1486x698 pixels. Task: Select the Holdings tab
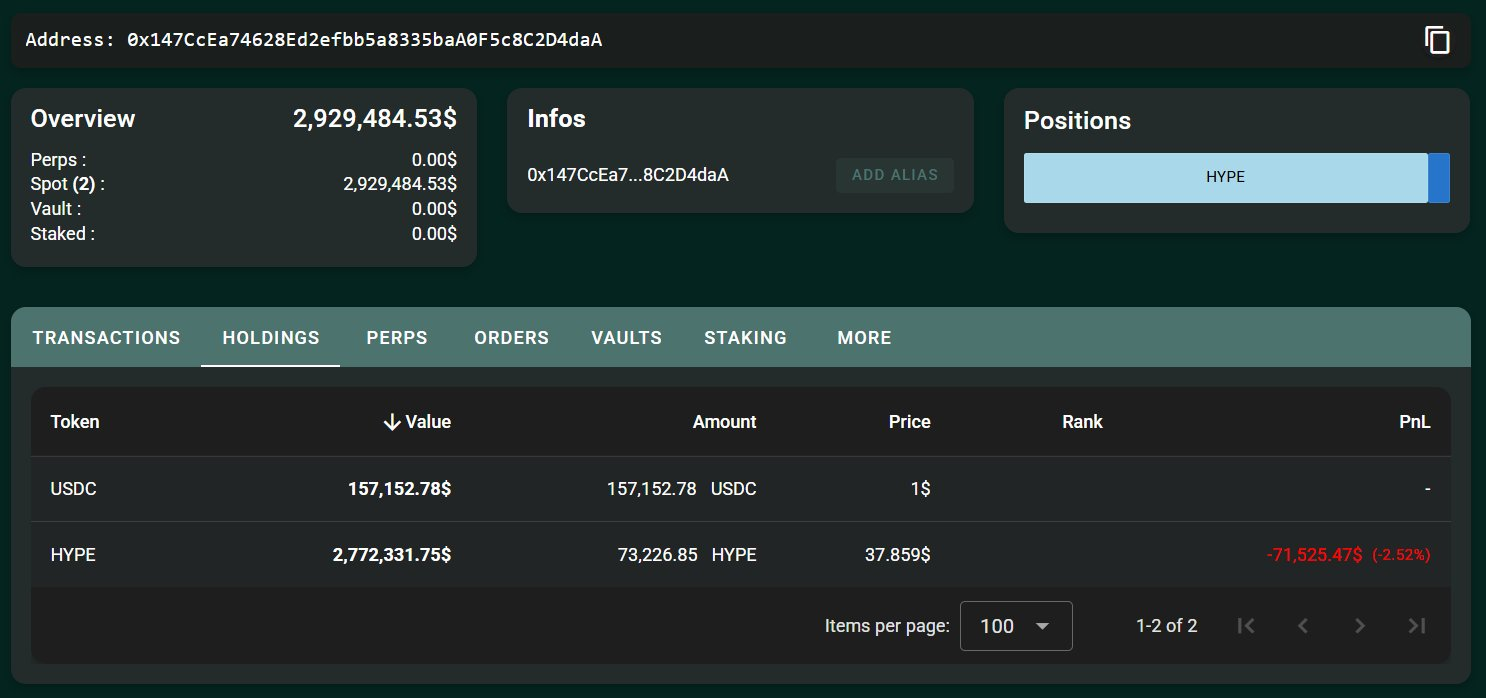(271, 338)
